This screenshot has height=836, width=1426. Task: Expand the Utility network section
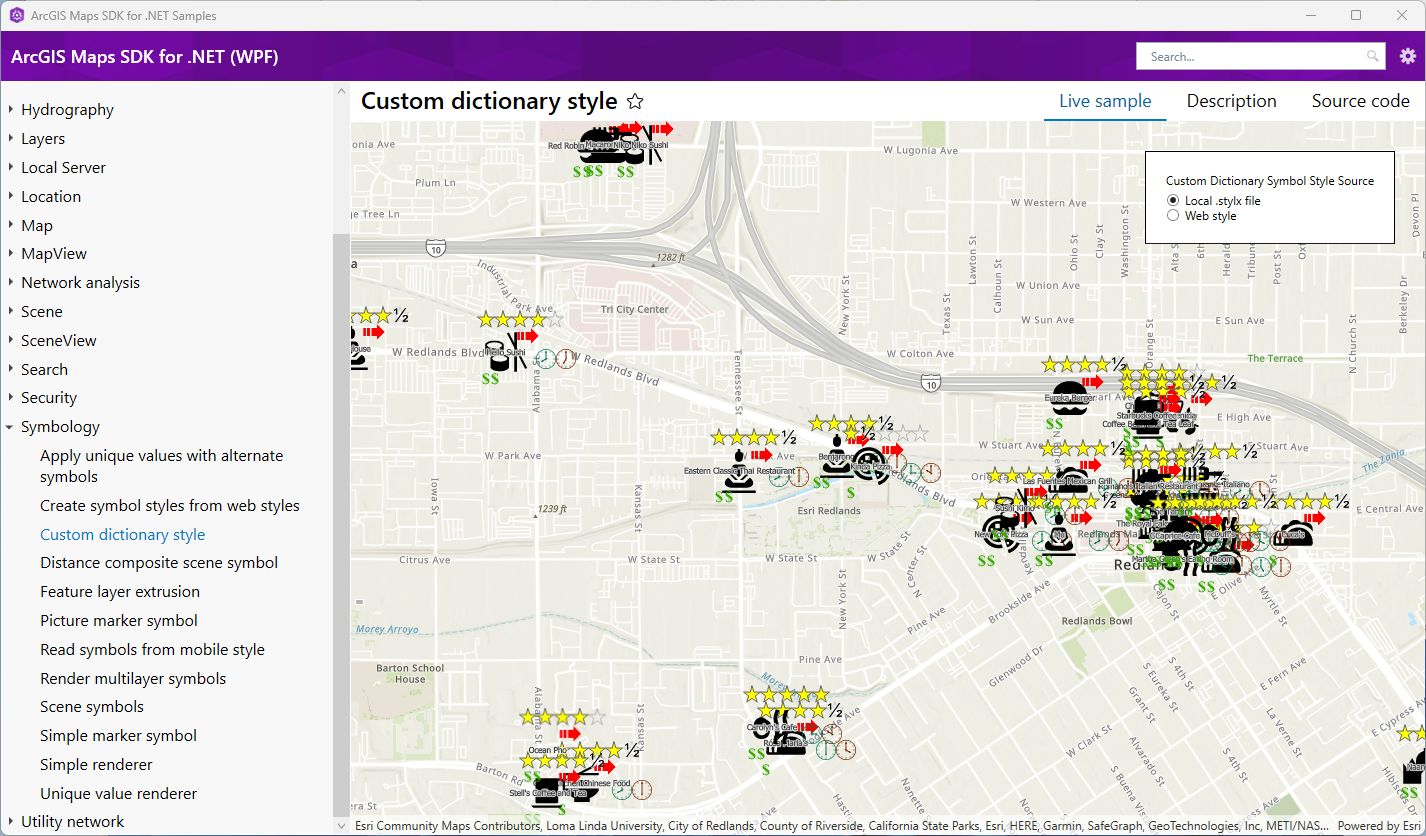[73, 821]
